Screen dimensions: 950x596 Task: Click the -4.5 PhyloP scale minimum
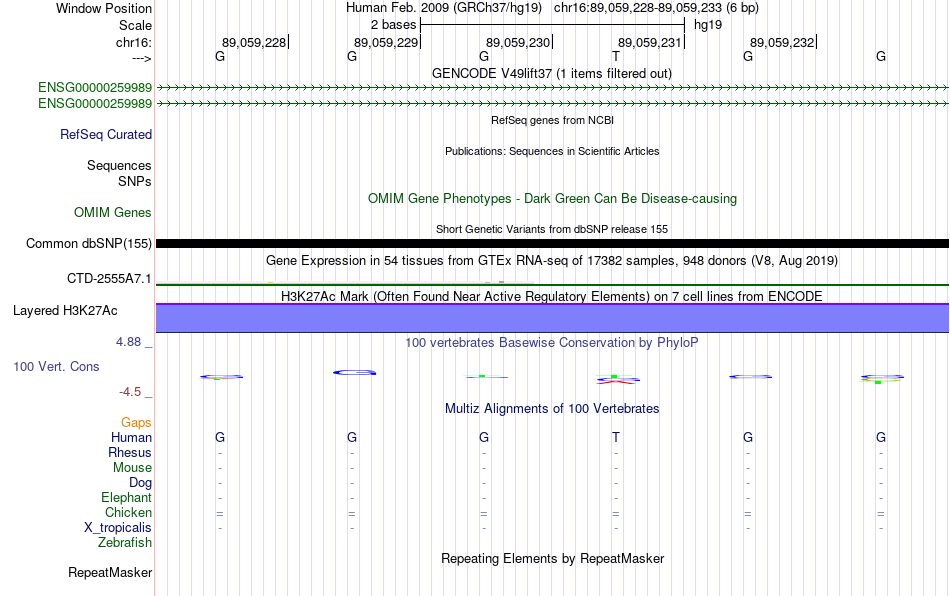[130, 392]
